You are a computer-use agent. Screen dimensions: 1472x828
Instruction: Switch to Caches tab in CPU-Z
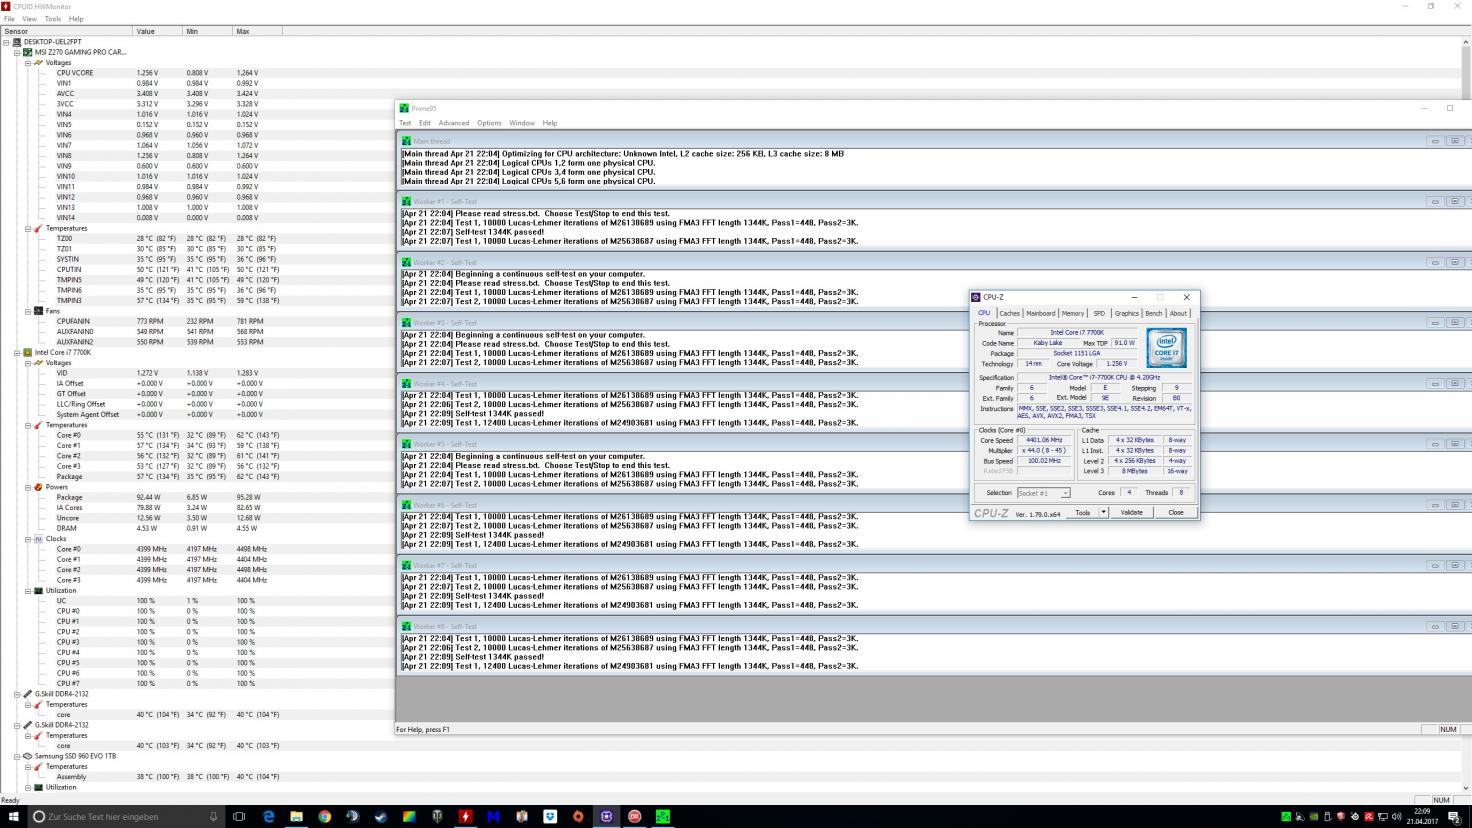click(x=1009, y=313)
